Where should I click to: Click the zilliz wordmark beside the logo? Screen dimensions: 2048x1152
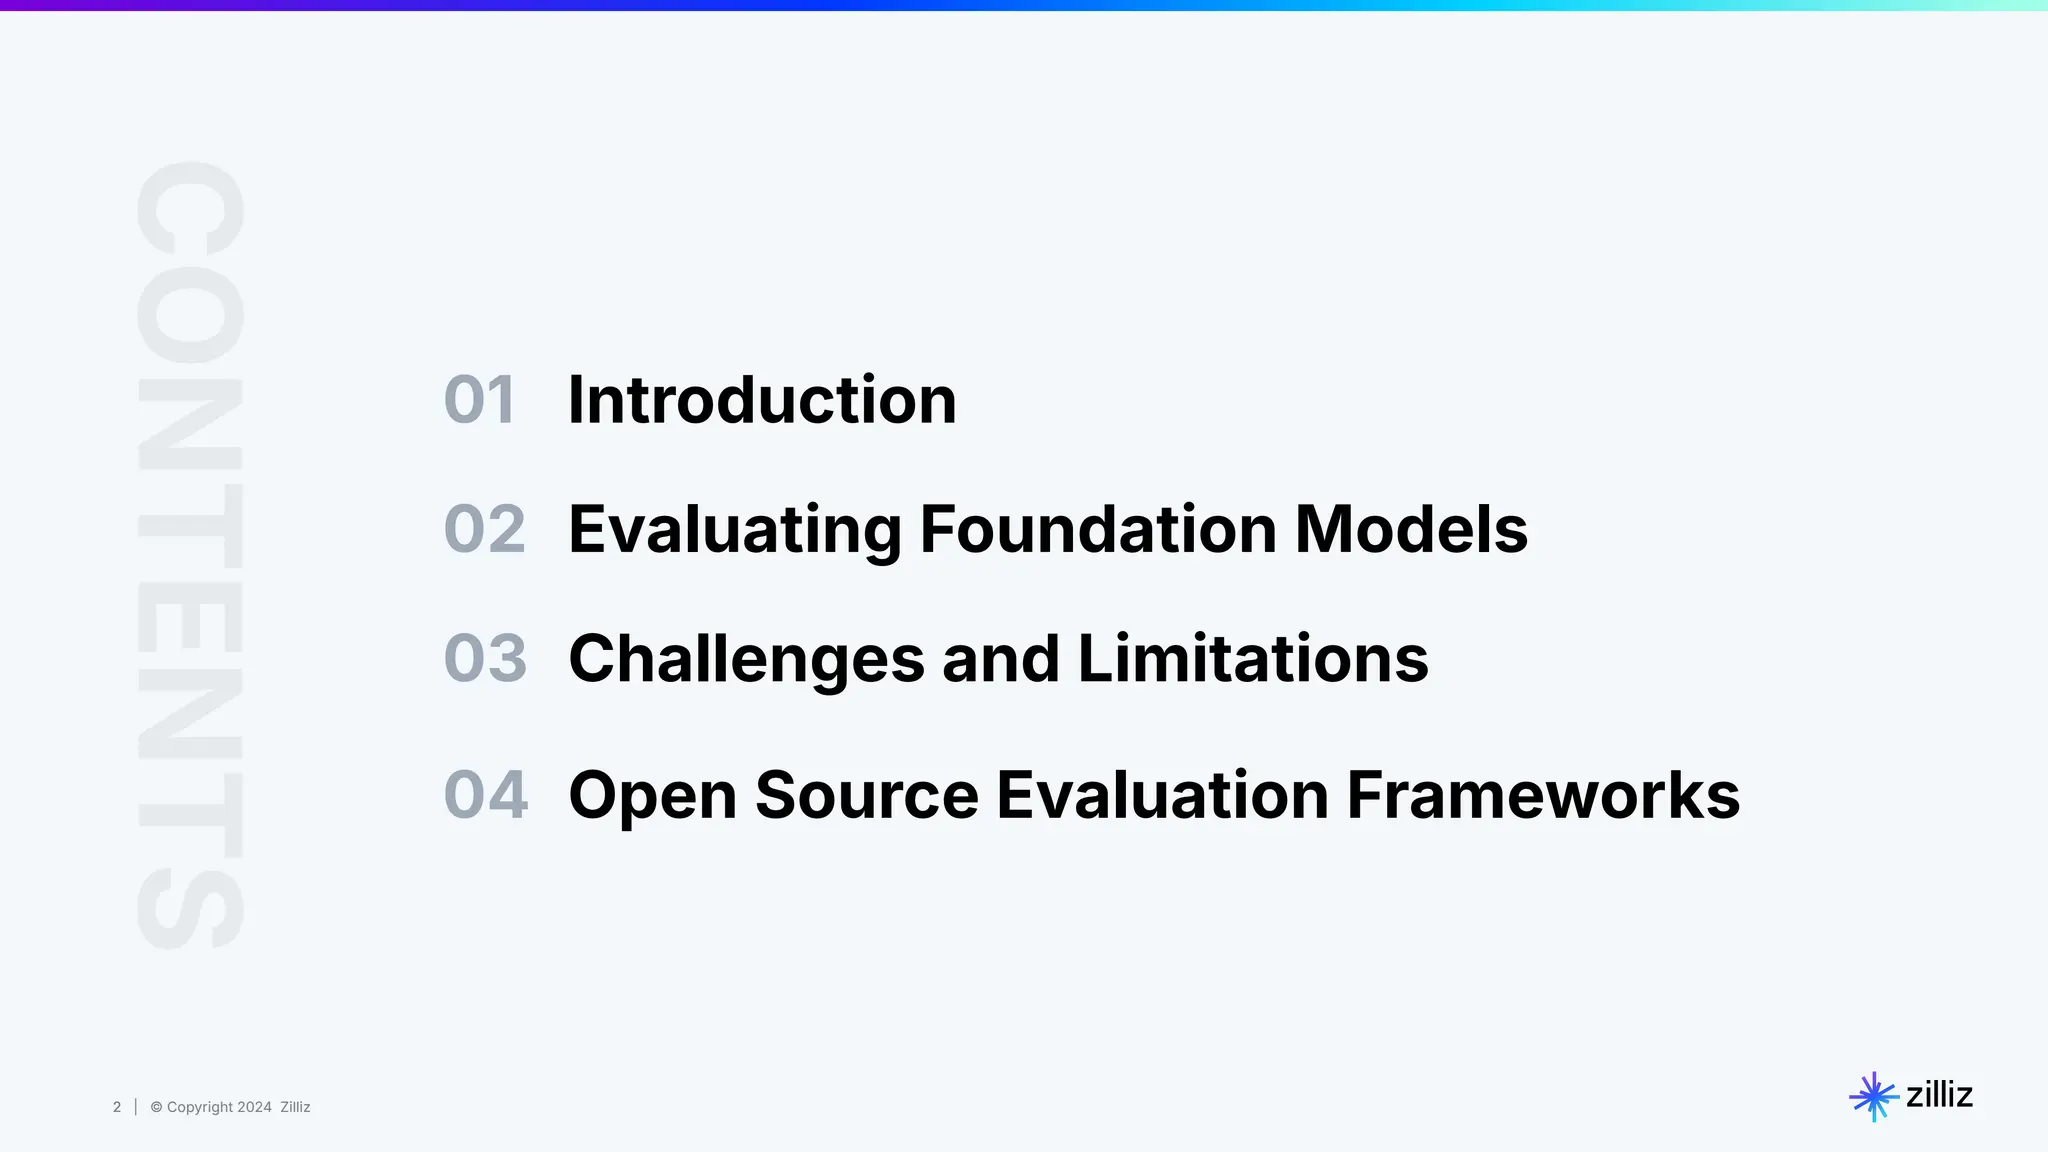pos(1939,1095)
